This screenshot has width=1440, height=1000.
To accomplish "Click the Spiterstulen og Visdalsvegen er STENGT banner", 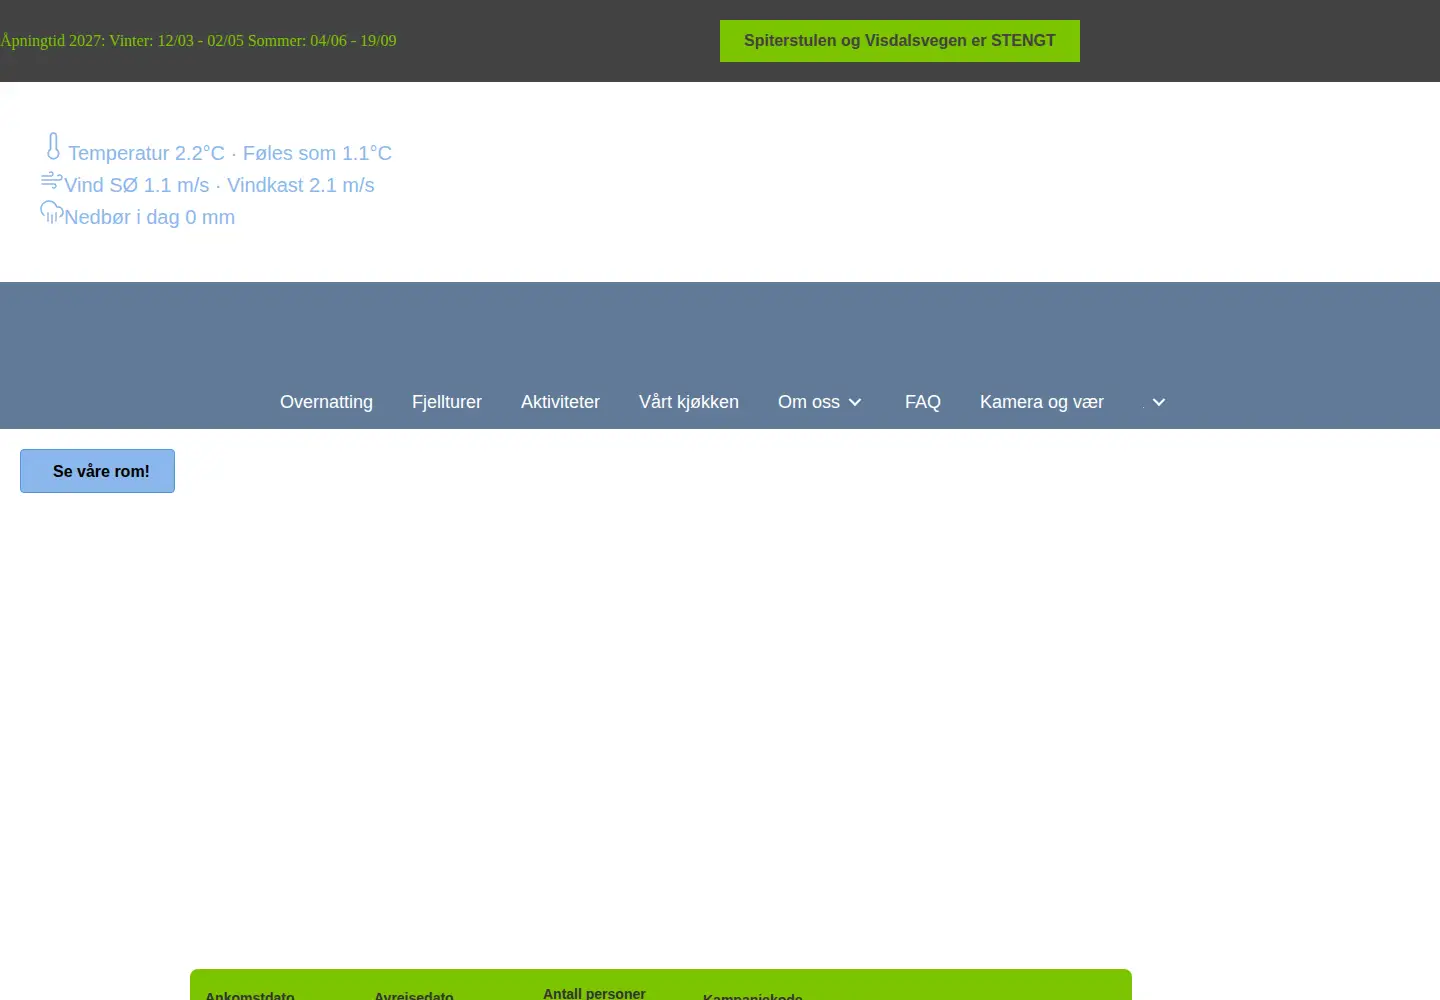I will coord(900,41).
